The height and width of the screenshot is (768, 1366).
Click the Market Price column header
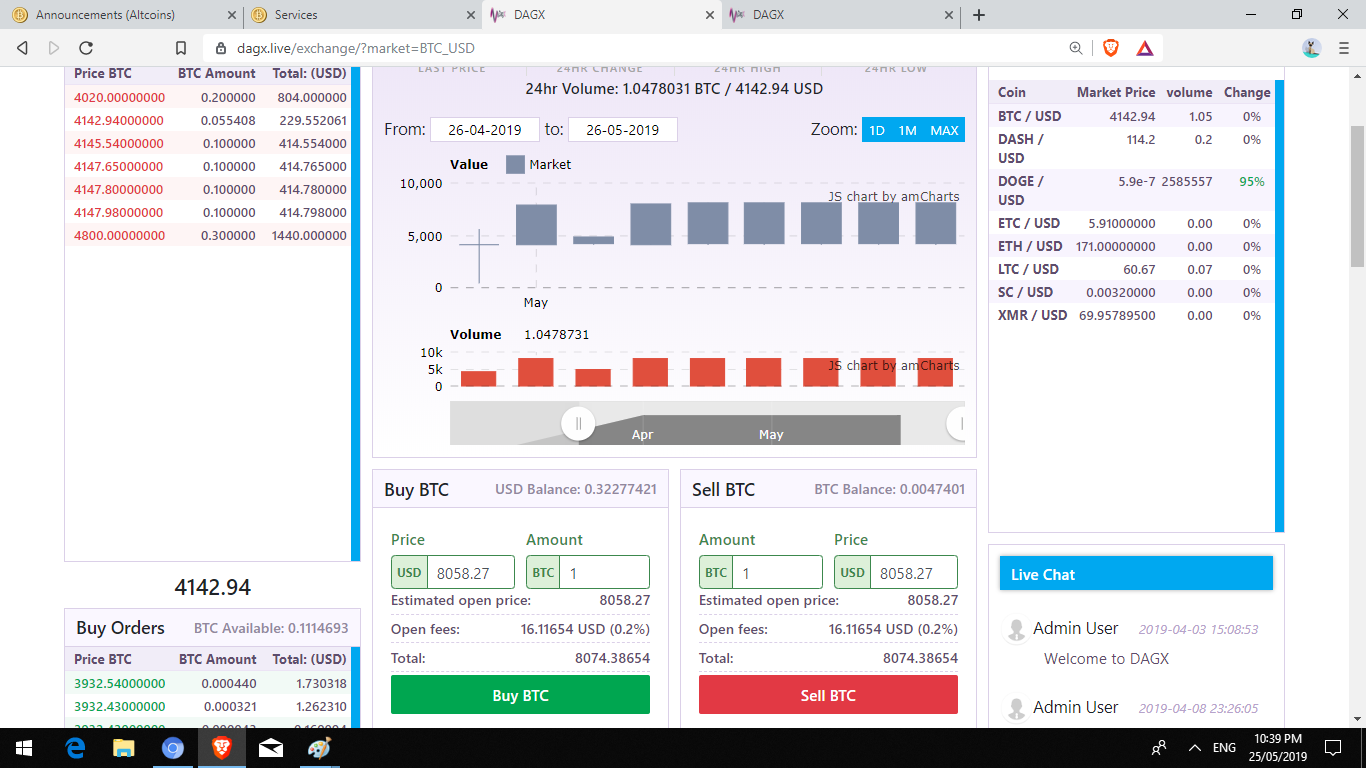click(x=1116, y=92)
